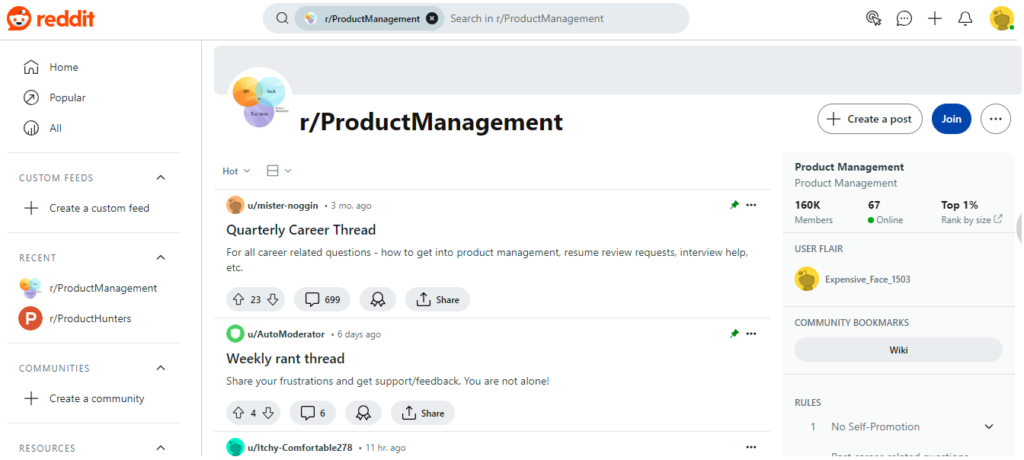This screenshot has height=460, width=1024.
Task: Remove the r/ProductManagement search filter
Action: (x=432, y=18)
